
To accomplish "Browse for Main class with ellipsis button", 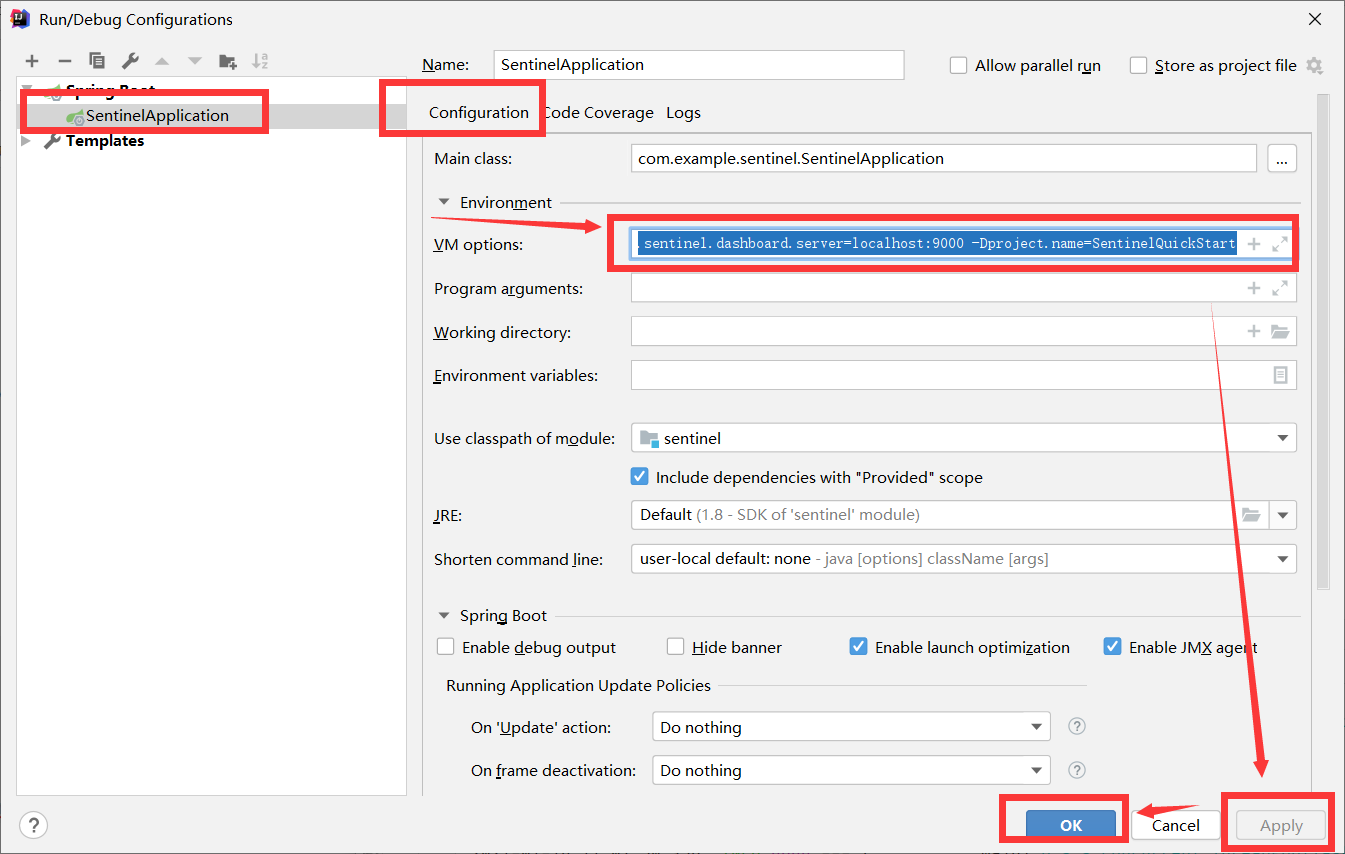I will click(1282, 158).
